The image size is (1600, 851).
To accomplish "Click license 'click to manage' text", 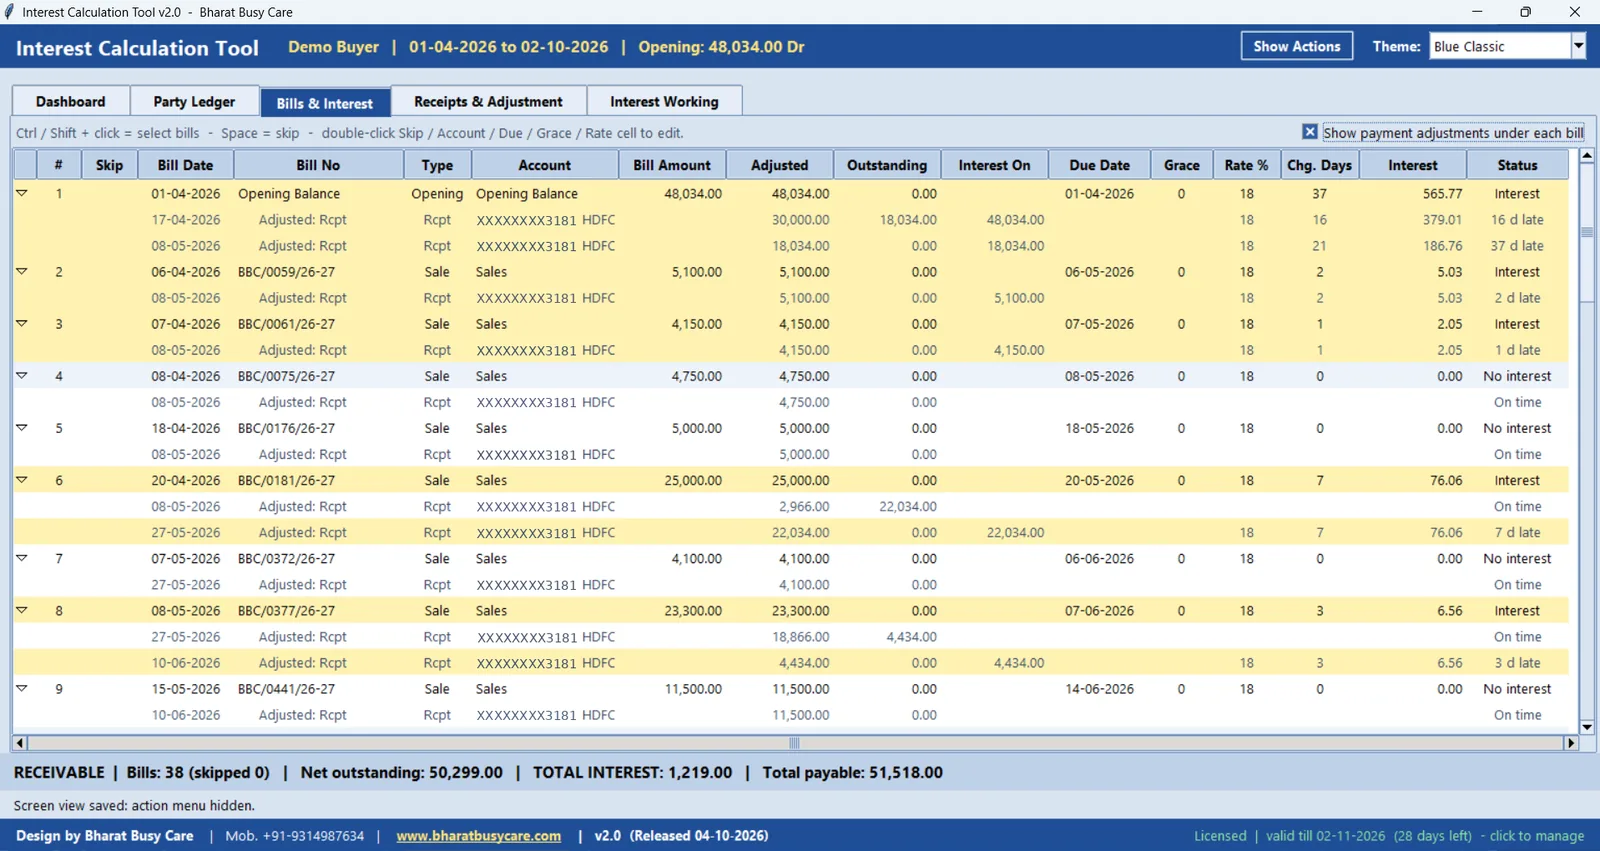I will click(1537, 836).
